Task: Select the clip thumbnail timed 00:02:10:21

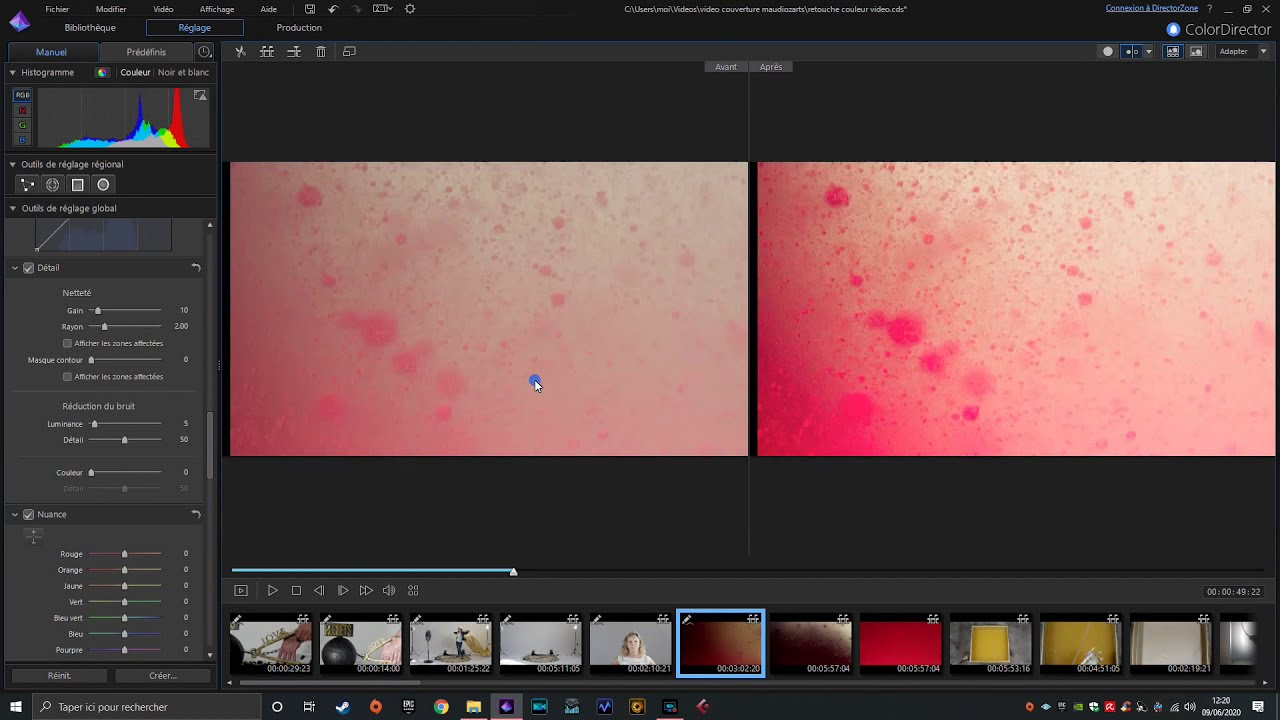Action: click(x=630, y=644)
